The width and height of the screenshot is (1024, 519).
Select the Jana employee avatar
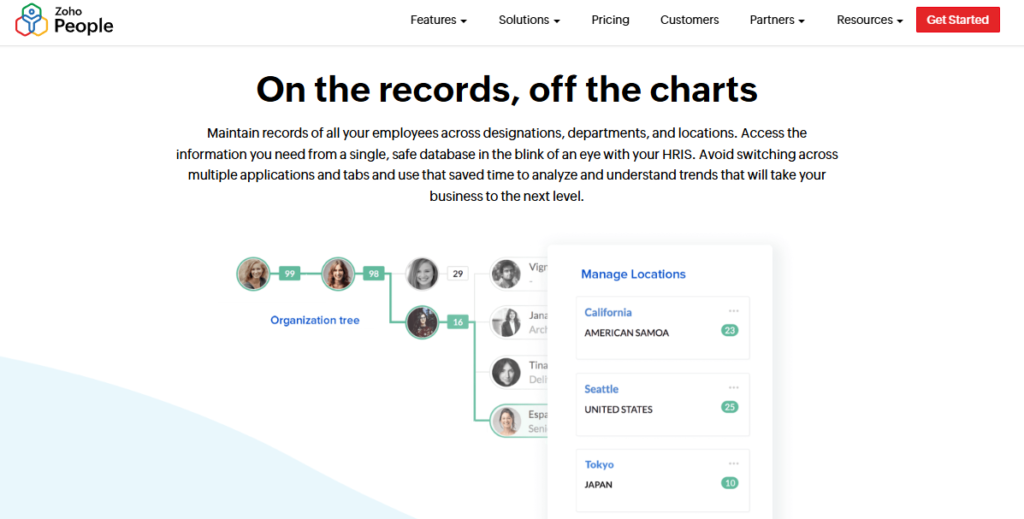pyautogui.click(x=505, y=322)
